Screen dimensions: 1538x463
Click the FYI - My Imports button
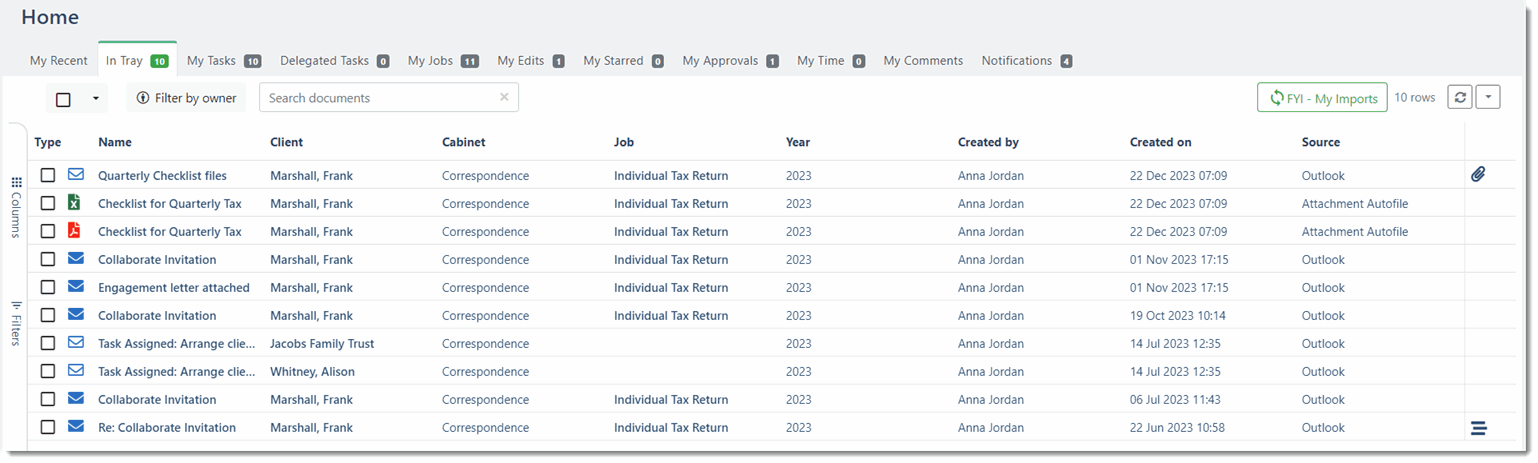click(x=1322, y=98)
